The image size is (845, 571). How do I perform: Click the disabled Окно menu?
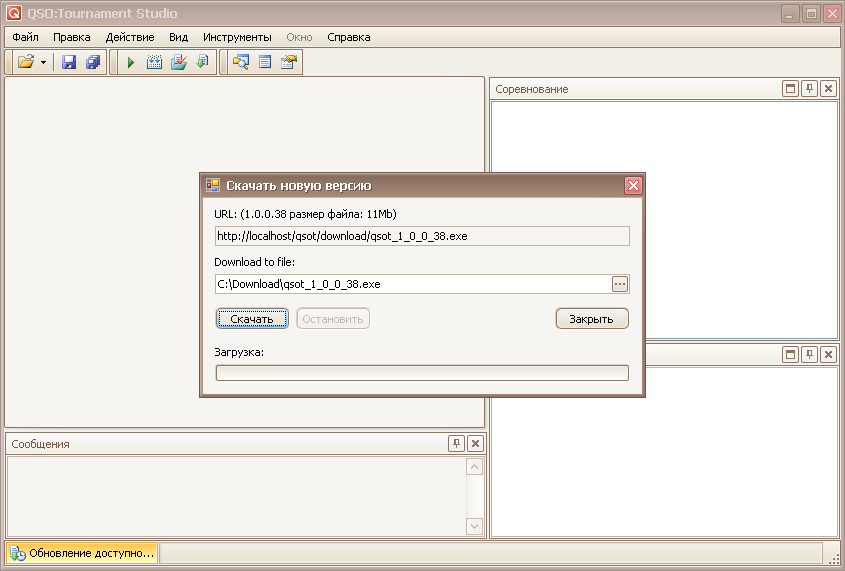tap(299, 37)
